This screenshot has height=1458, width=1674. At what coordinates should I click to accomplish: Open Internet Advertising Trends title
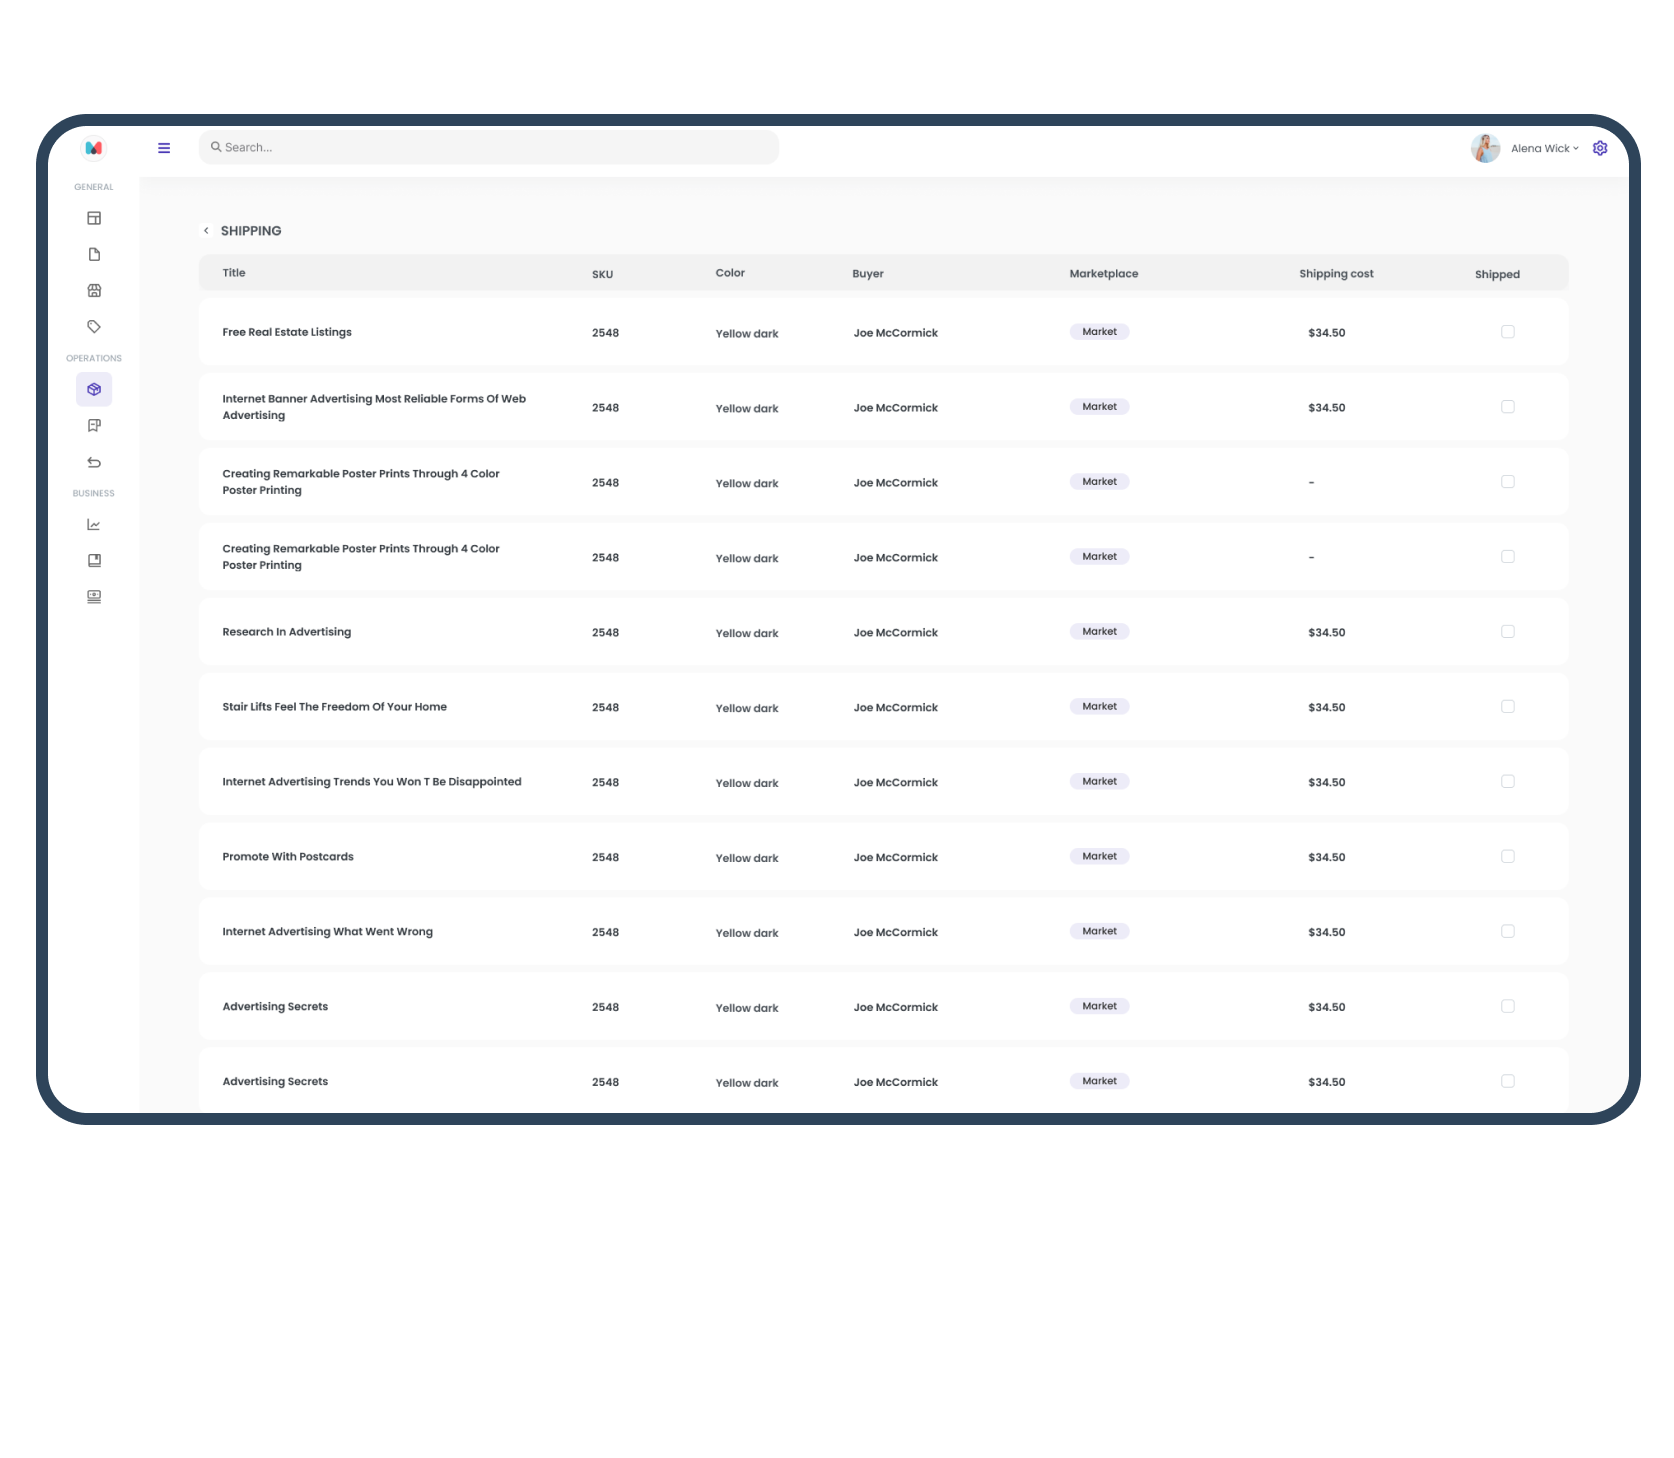pyautogui.click(x=372, y=782)
